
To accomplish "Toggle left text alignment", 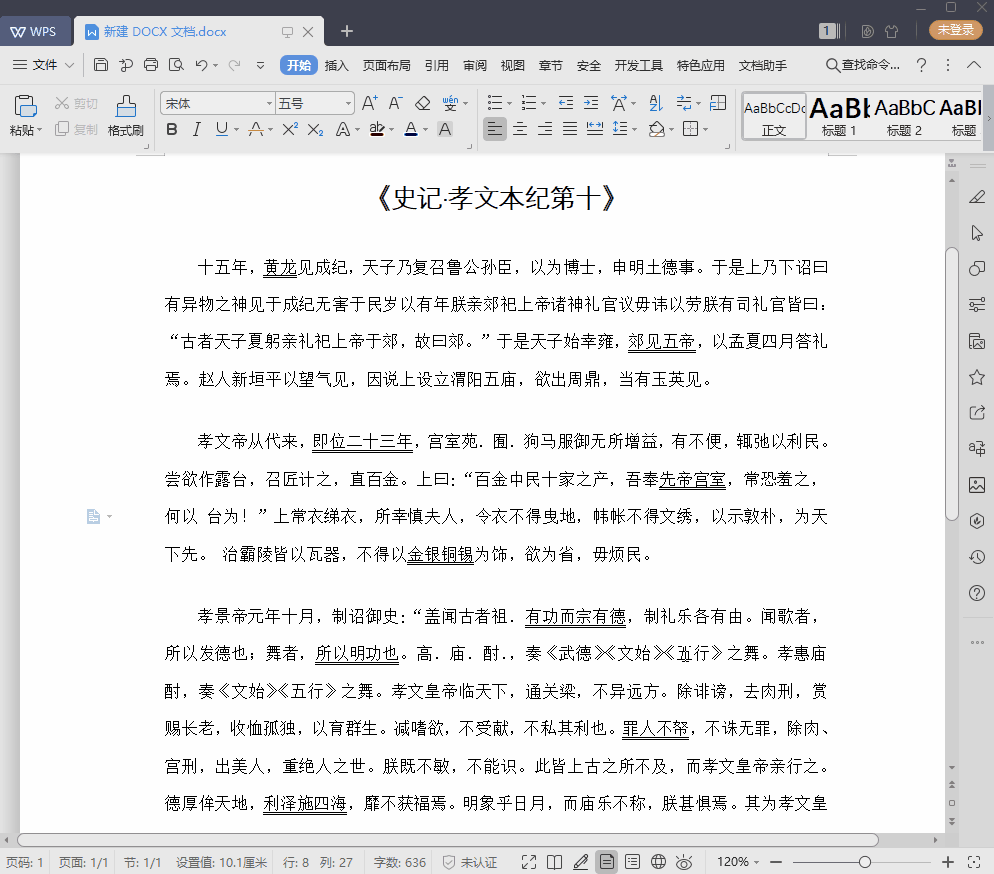I will click(x=494, y=129).
